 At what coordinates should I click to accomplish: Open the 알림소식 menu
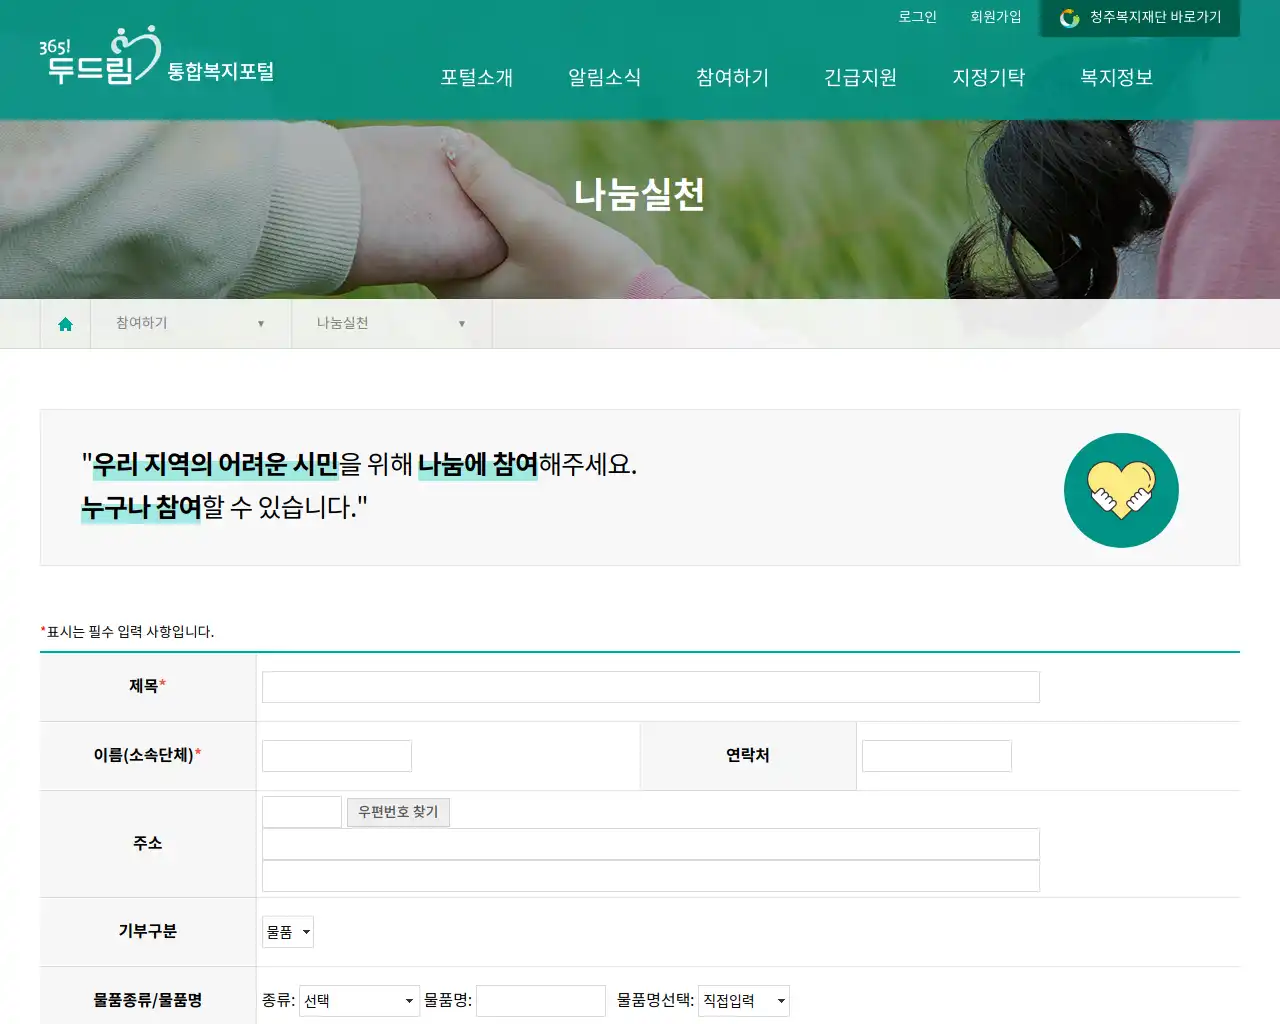[x=604, y=78]
